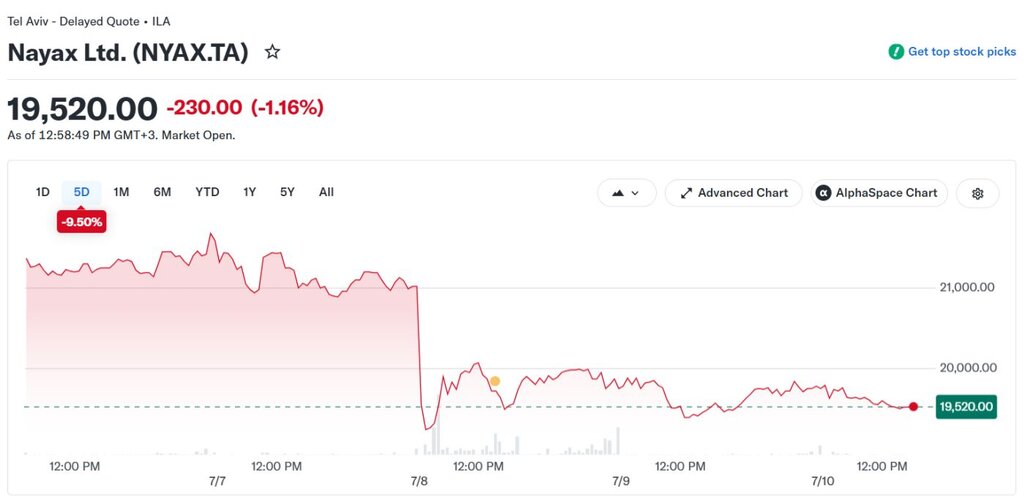The image size is (1025, 500).
Task: Switch to 1M time range
Action: click(x=121, y=192)
